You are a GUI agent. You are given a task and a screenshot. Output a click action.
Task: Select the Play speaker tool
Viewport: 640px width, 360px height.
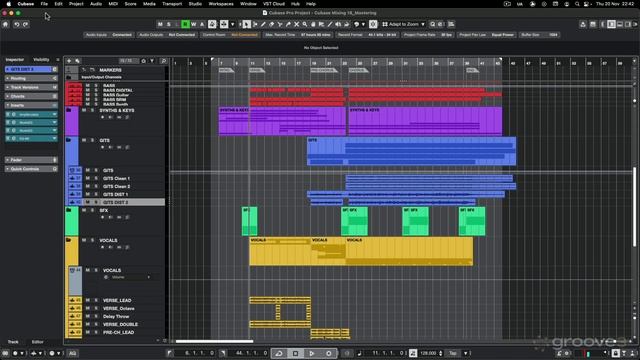338,24
